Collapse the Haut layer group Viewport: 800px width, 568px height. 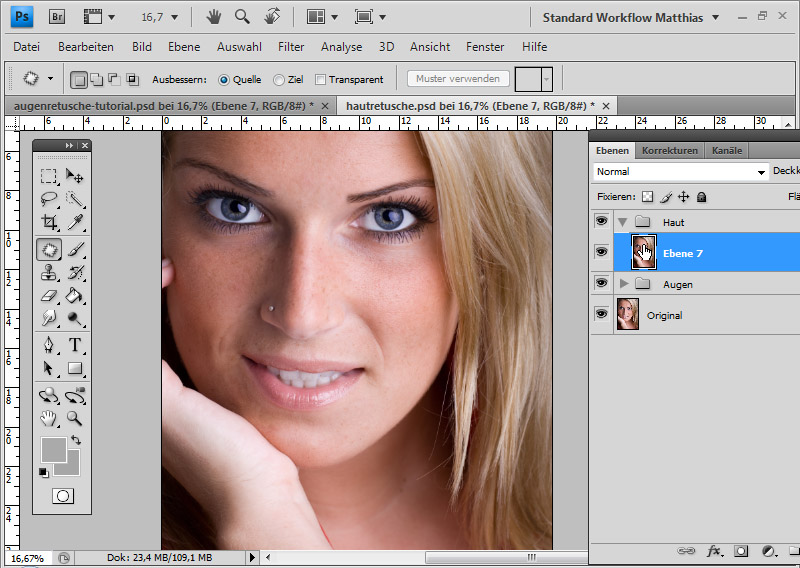623,222
